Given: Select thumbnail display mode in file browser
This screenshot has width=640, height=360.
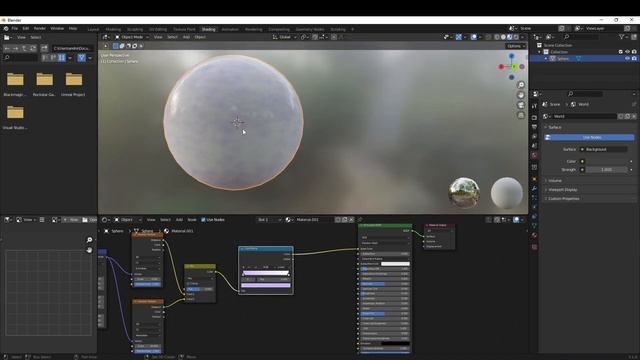Looking at the screenshot, I should click(x=62, y=58).
